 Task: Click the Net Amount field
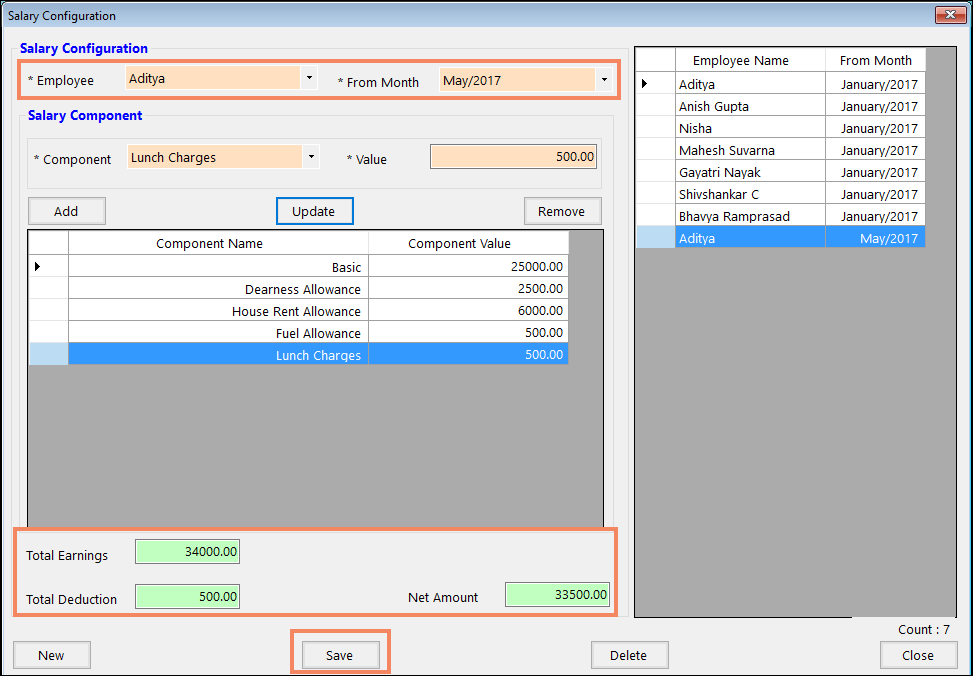557,595
